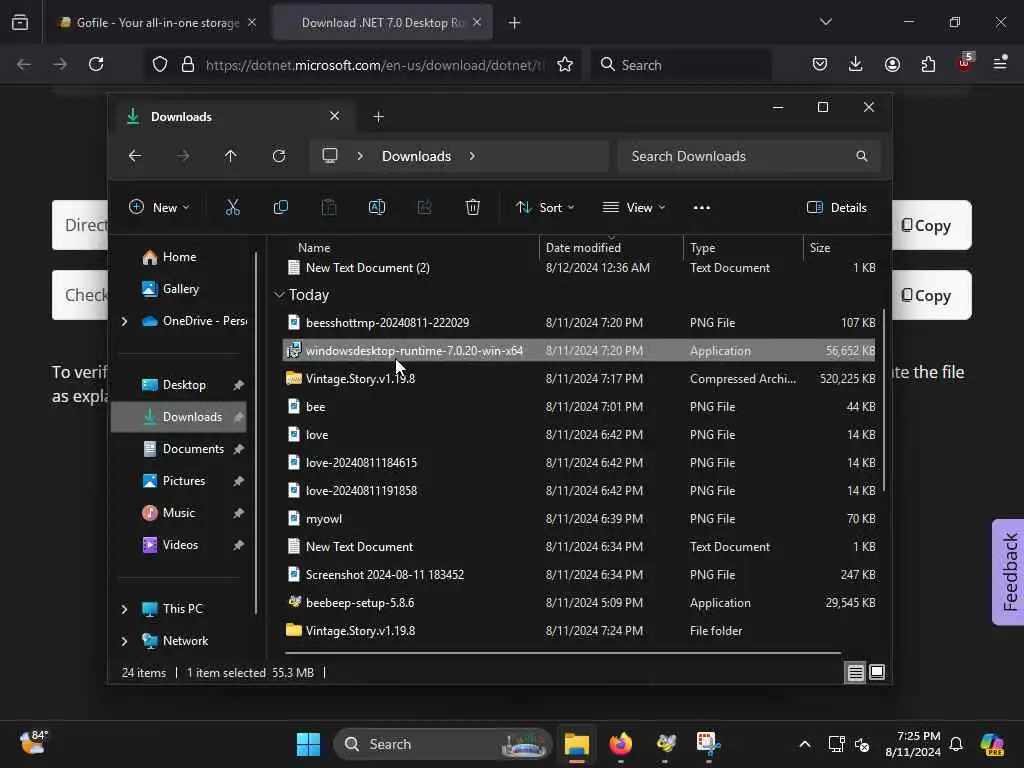Click the Firefox address bar URL
Viewport: 1024px width, 768px height.
point(374,65)
